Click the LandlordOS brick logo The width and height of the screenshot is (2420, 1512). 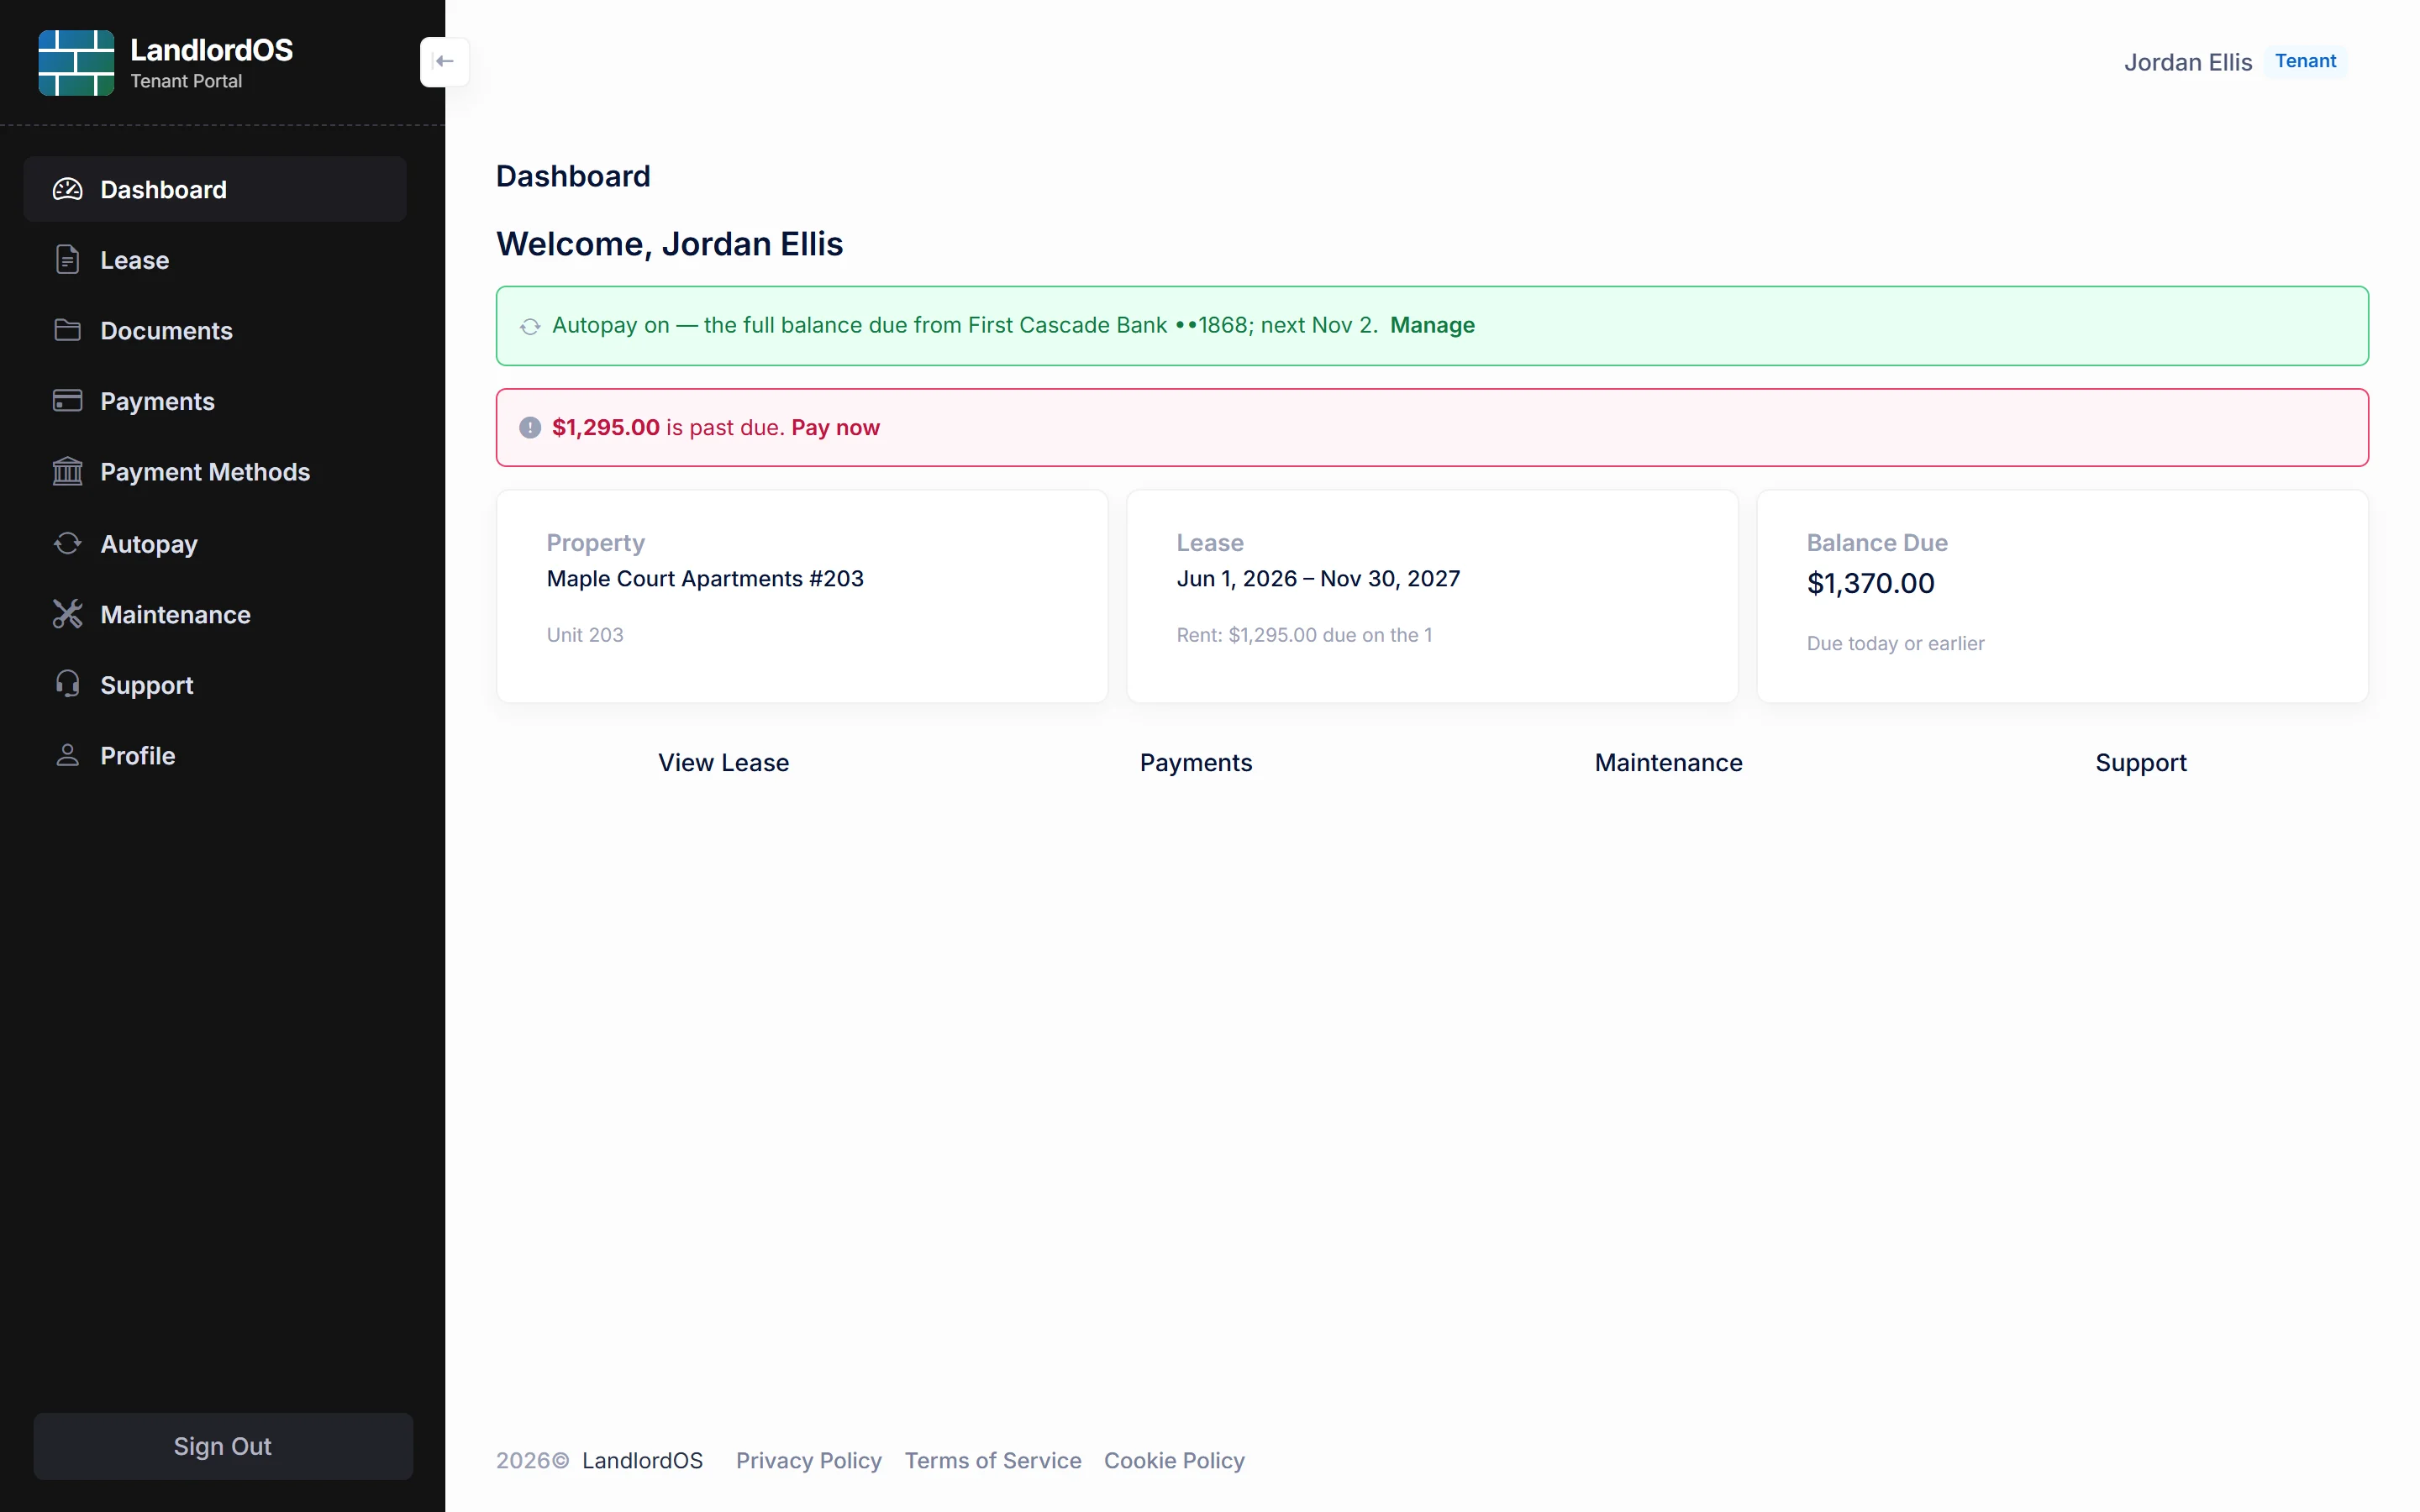coord(76,63)
